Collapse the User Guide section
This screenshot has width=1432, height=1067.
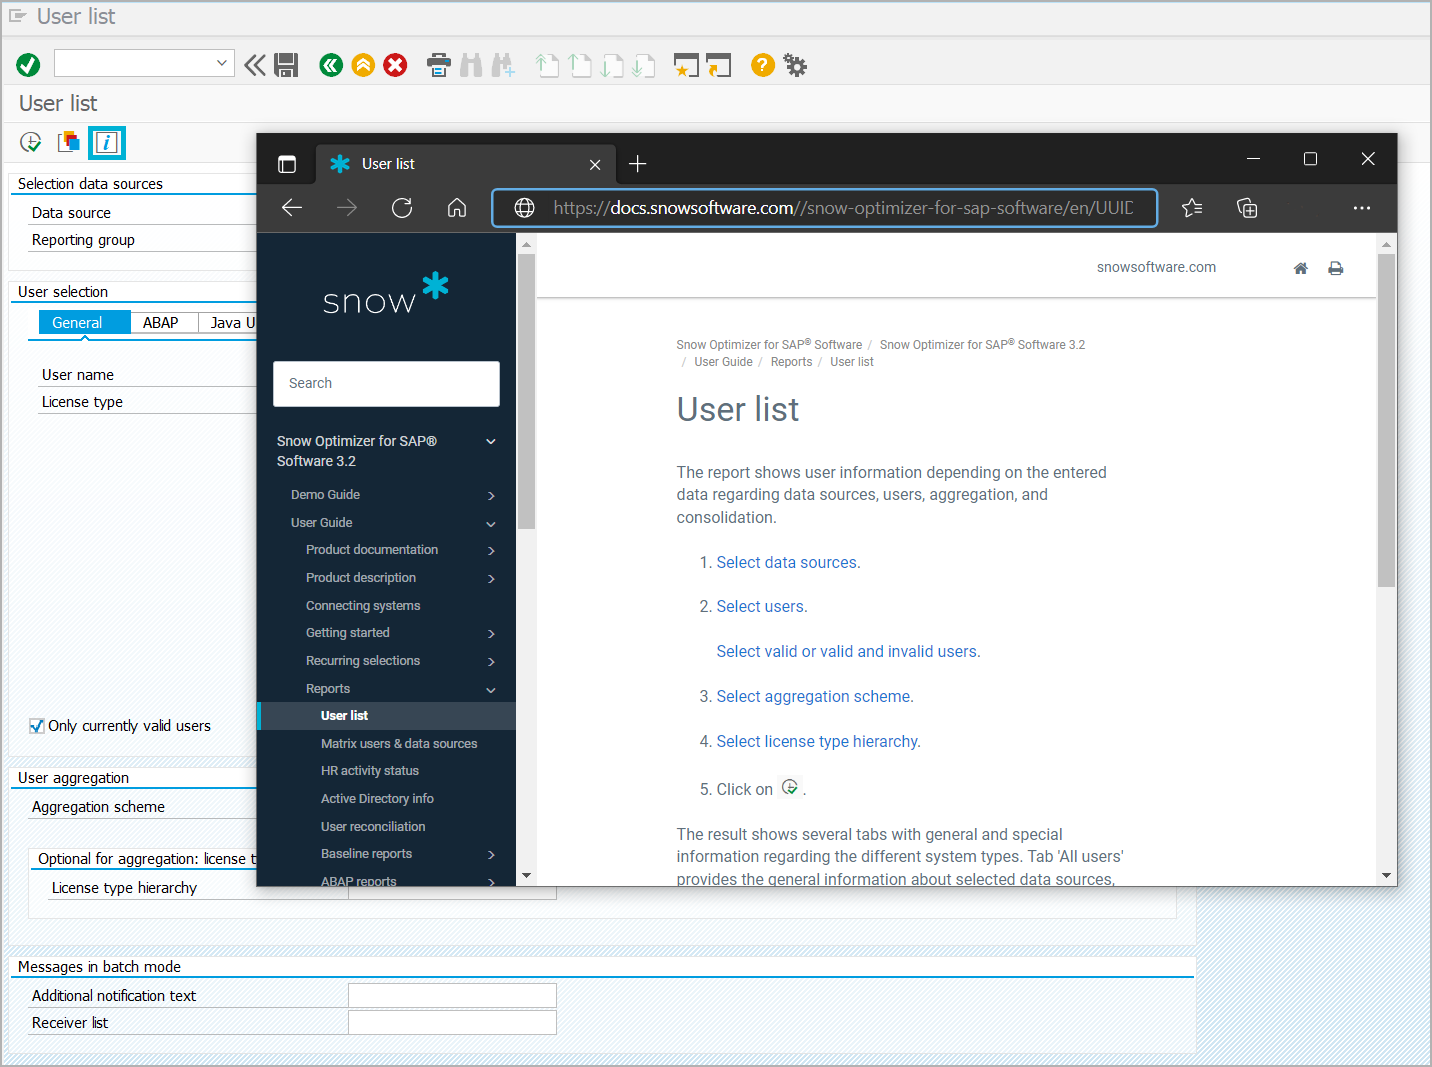(x=491, y=524)
